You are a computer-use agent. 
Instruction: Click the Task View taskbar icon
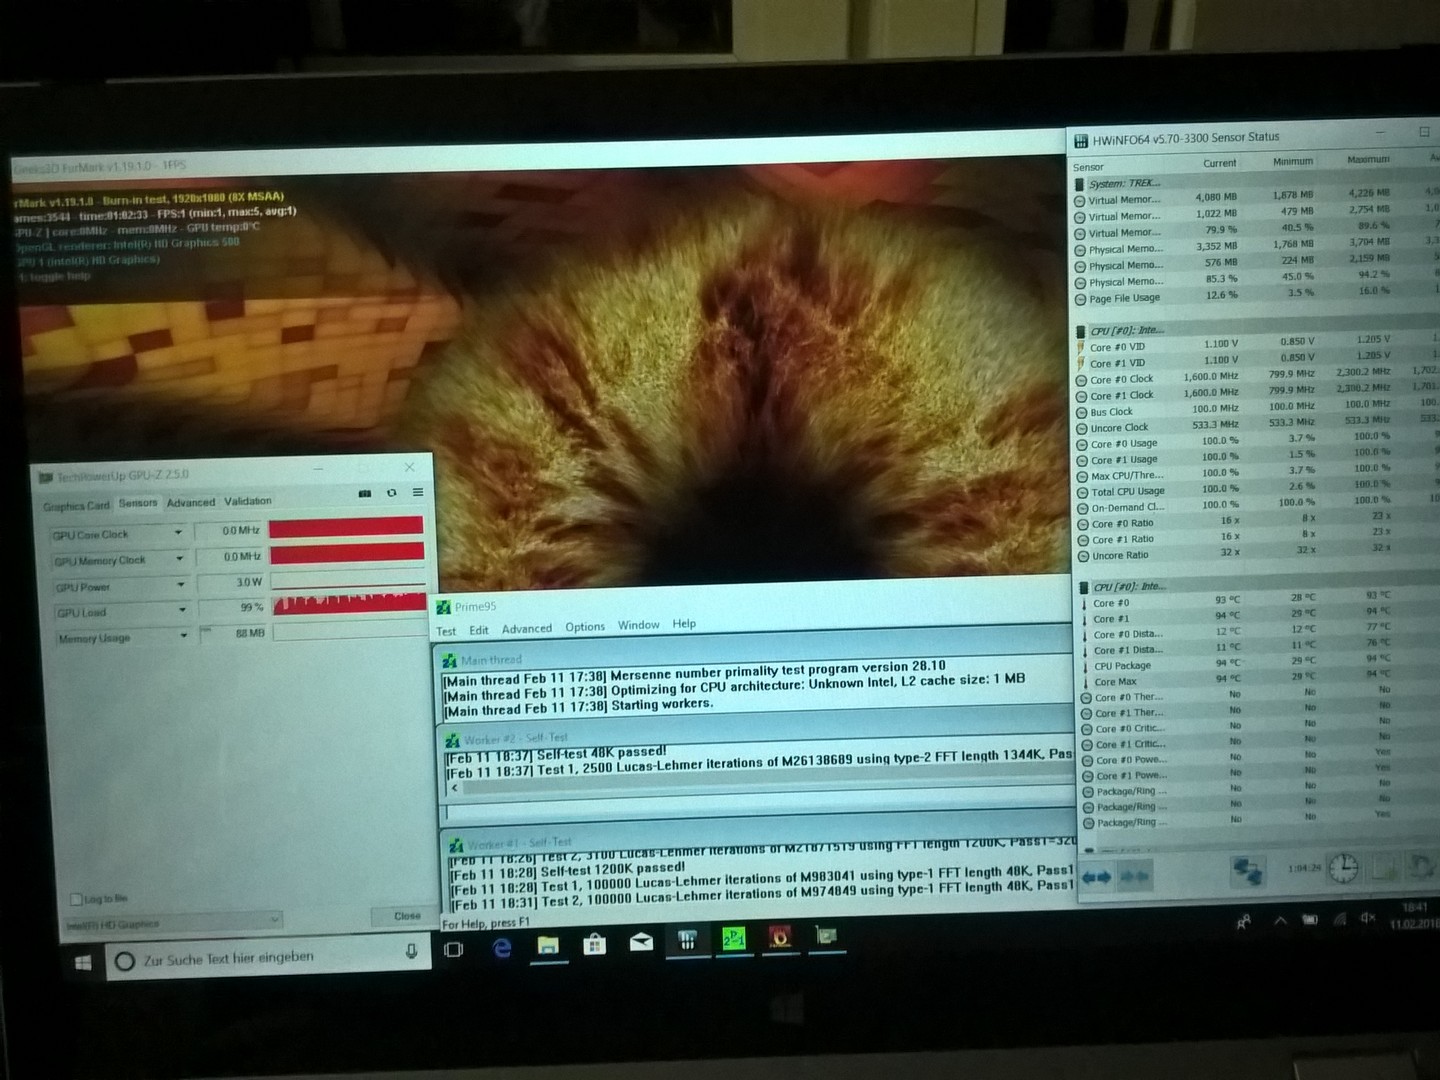pyautogui.click(x=453, y=949)
